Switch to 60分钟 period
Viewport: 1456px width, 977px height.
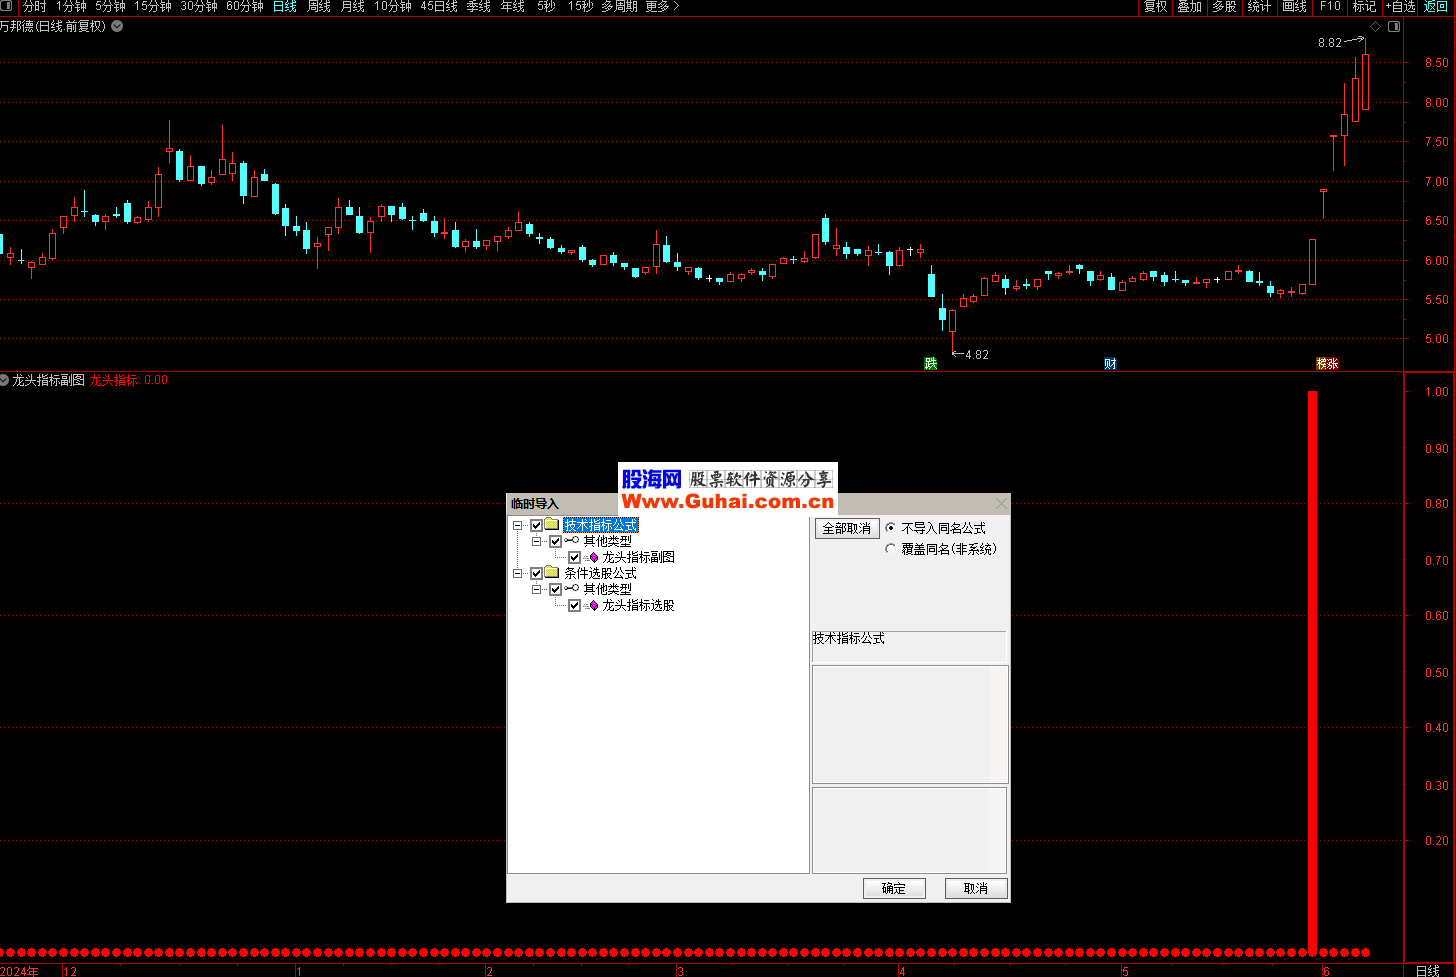(x=245, y=6)
